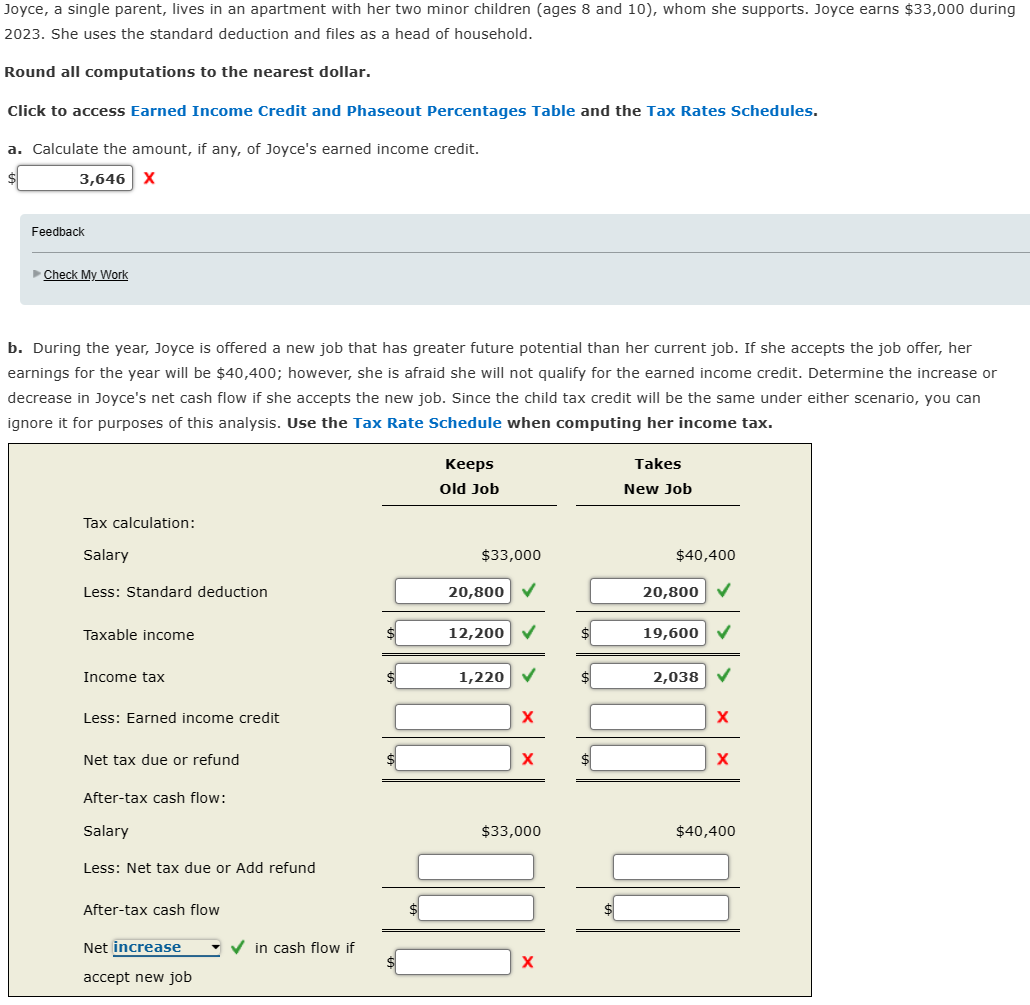The width and height of the screenshot is (1030, 1005).
Task: Click the Takes New Job income tax field
Action: click(648, 676)
